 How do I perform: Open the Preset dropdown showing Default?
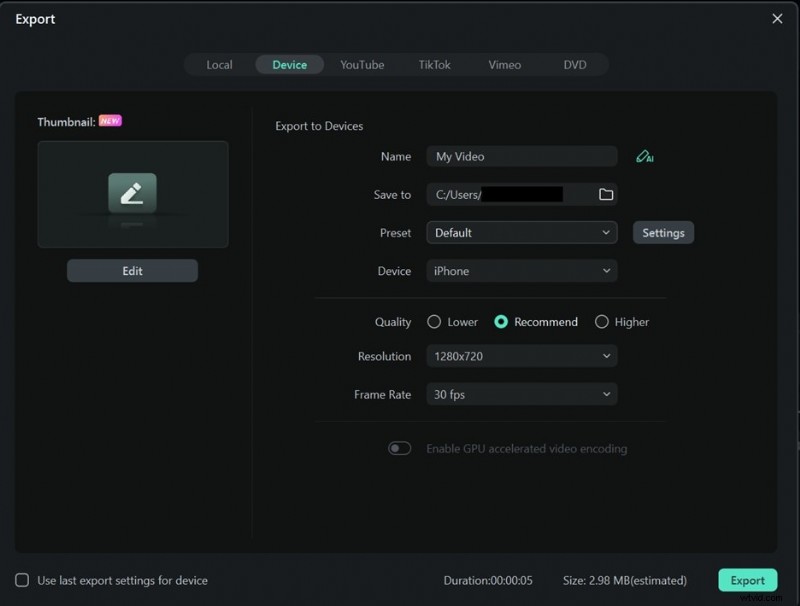click(521, 233)
